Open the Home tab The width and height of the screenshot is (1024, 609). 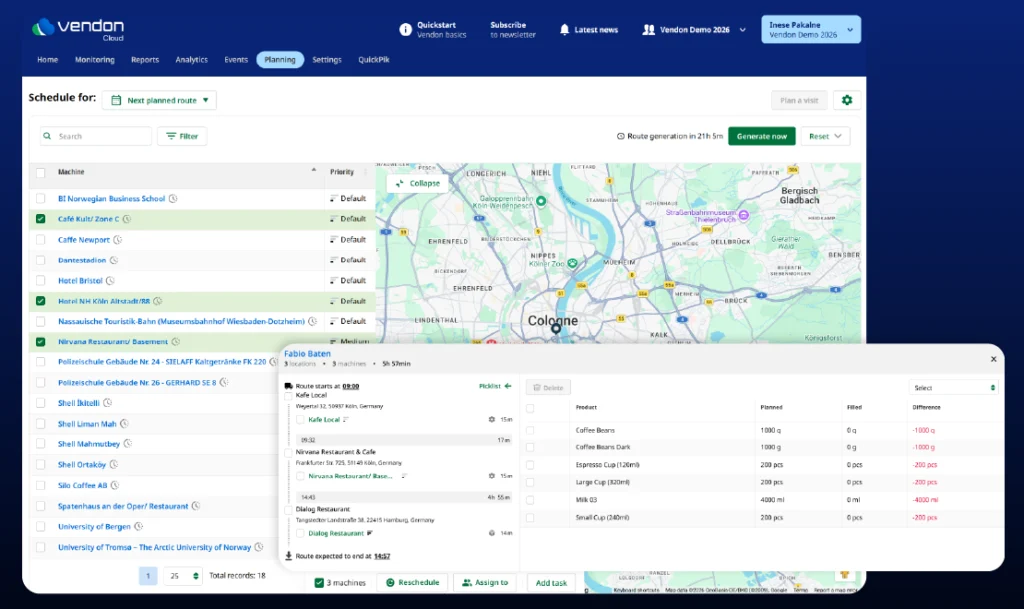click(47, 59)
